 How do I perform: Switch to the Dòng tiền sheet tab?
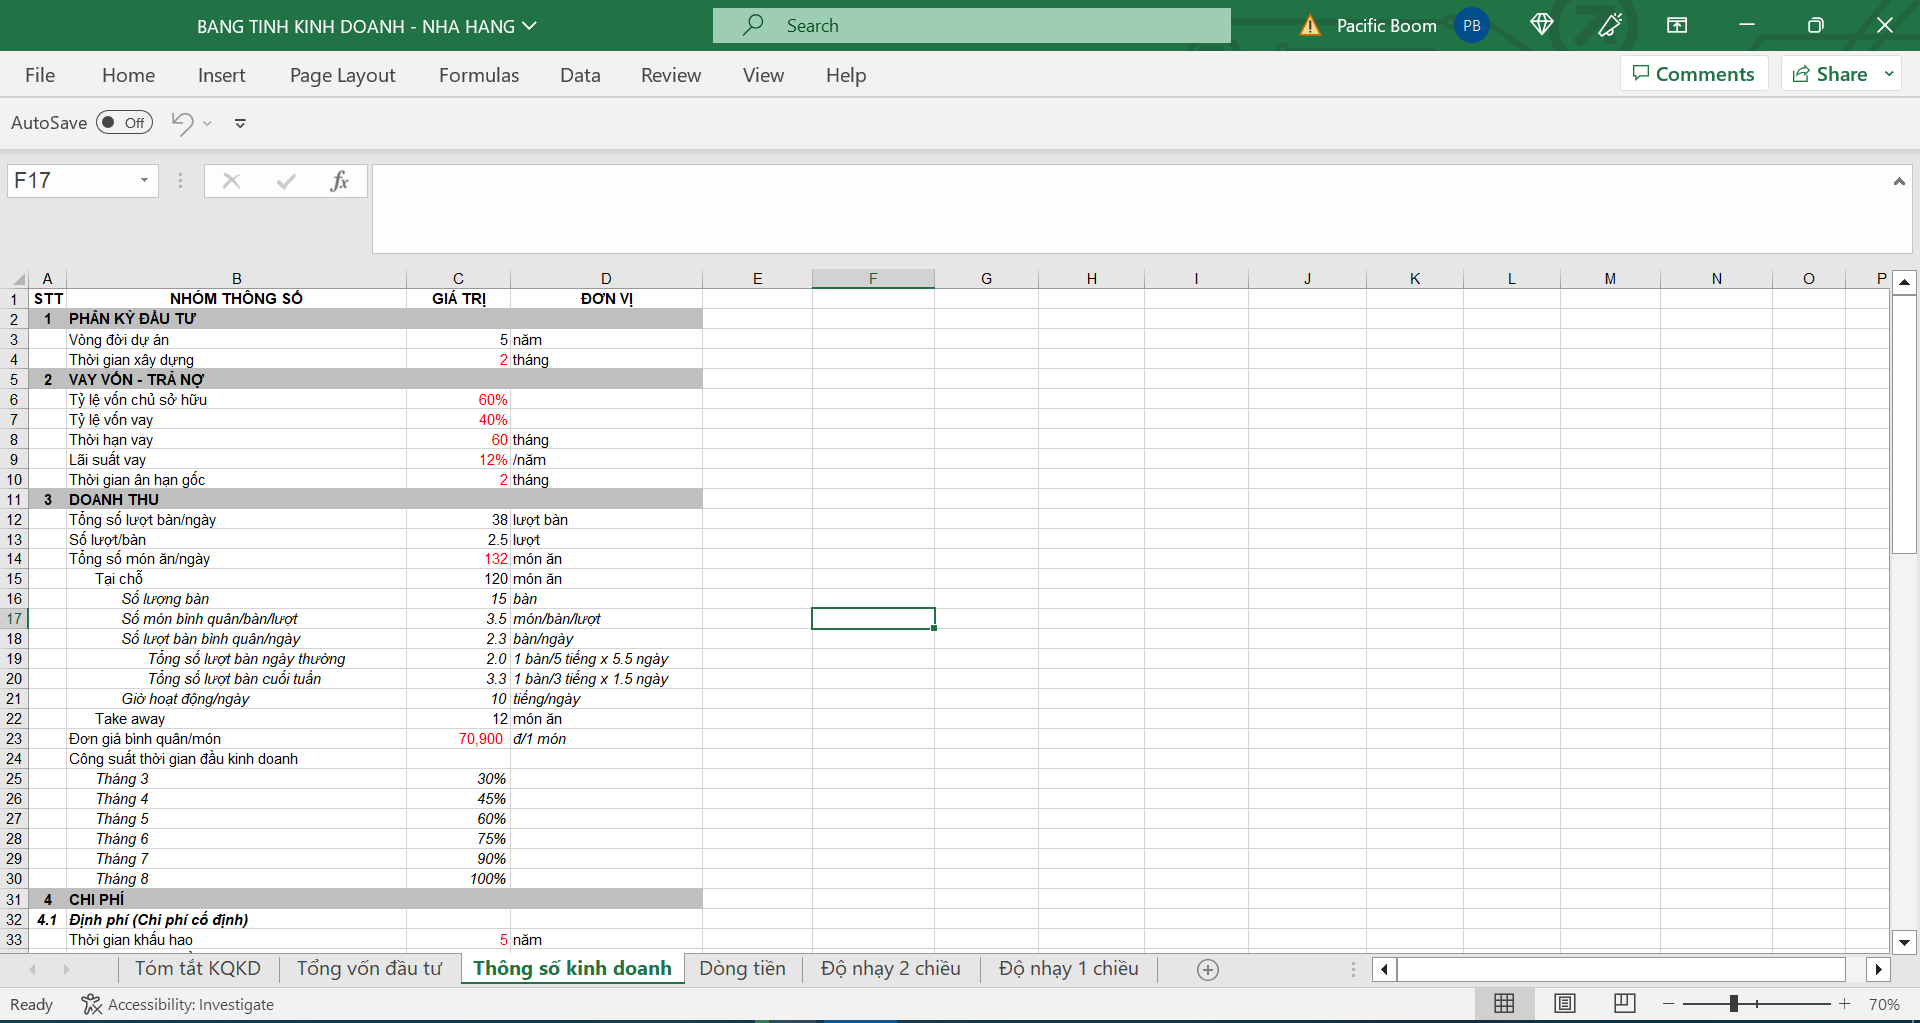tap(742, 968)
